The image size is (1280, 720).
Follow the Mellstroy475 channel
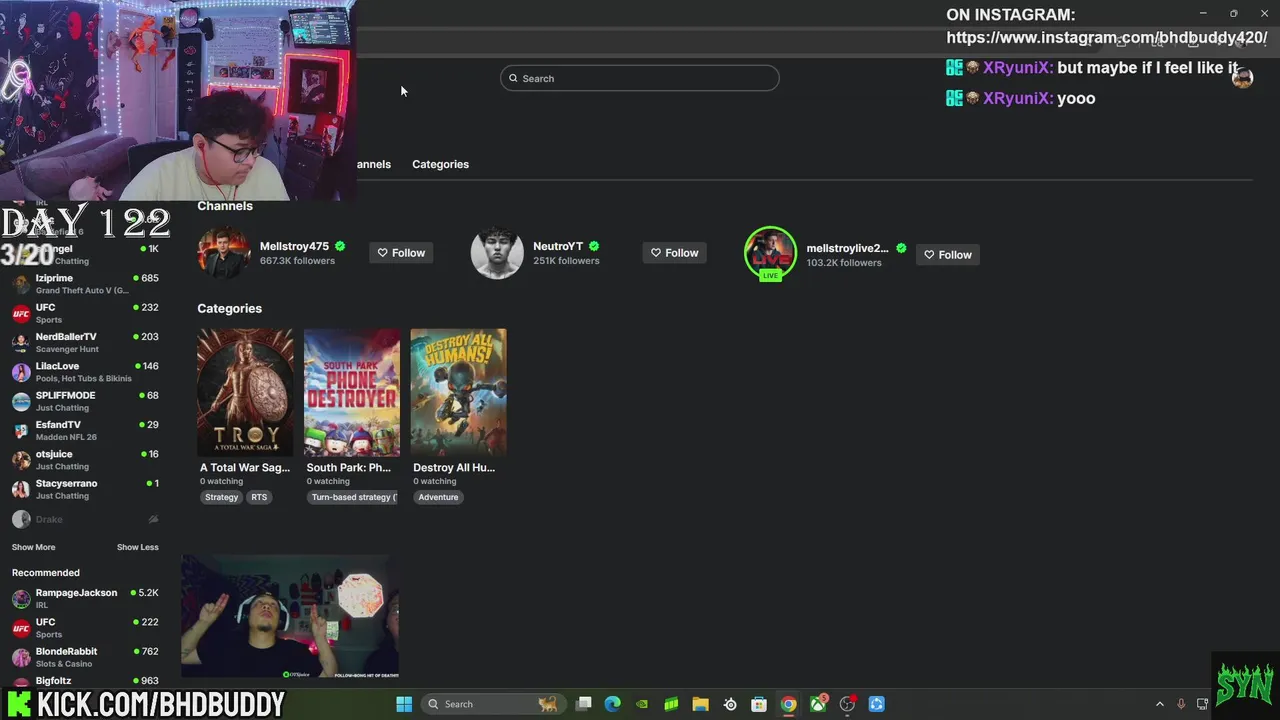pyautogui.click(x=401, y=253)
